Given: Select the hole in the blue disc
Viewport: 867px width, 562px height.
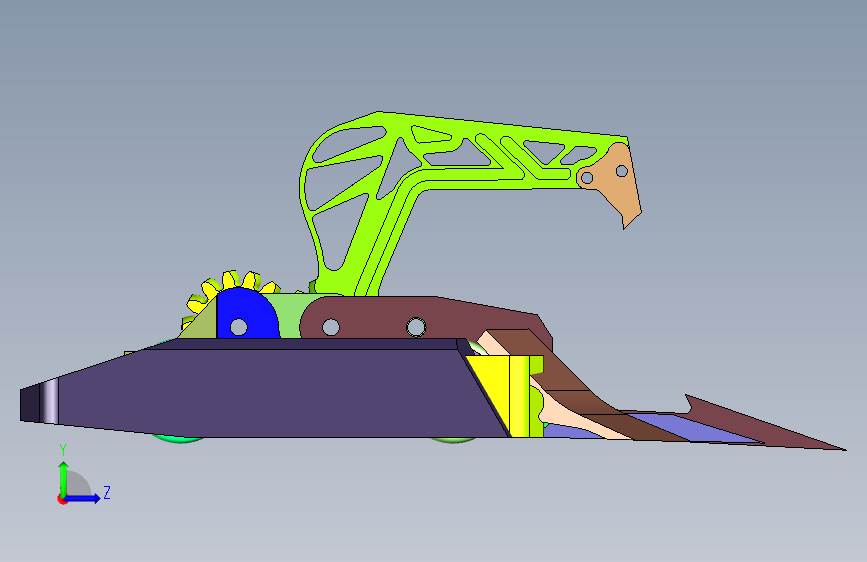Looking at the screenshot, I should [239, 327].
